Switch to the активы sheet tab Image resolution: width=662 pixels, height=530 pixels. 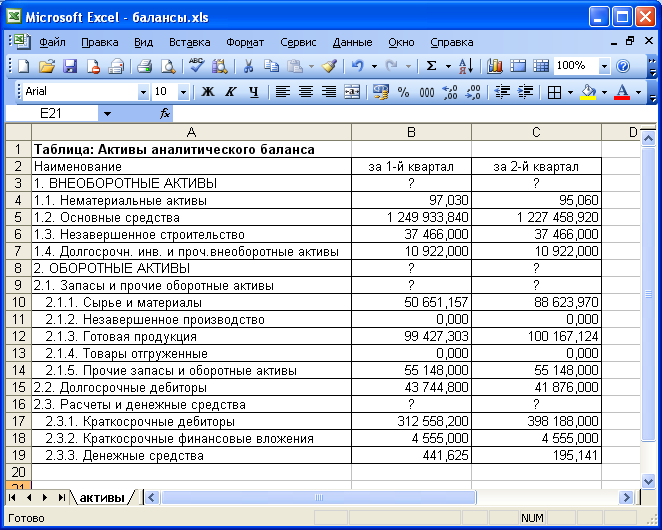pyautogui.click(x=102, y=497)
